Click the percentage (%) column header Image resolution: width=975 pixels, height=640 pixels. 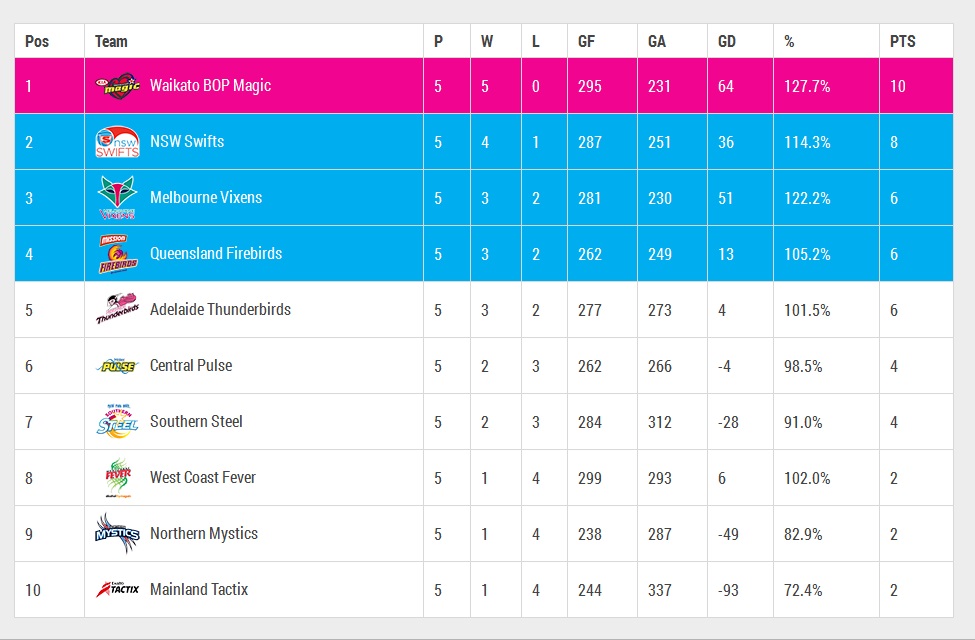point(789,42)
